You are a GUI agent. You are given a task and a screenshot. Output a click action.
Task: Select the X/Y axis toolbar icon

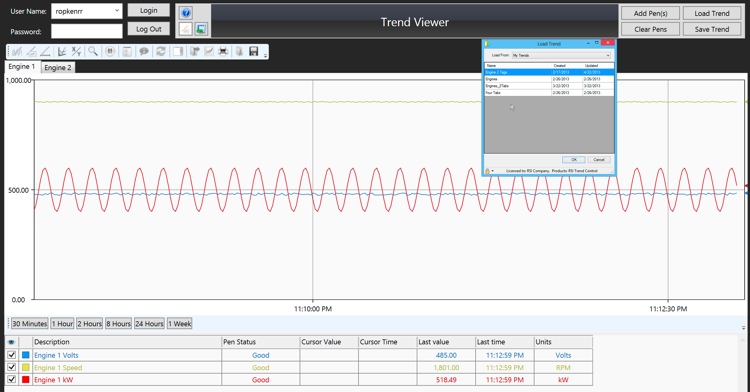tap(76, 51)
